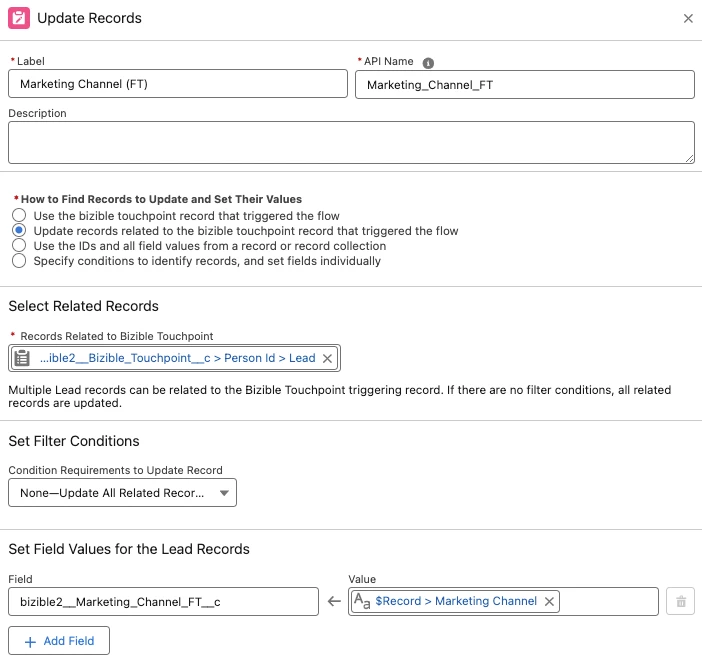This screenshot has height=667, width=702.
Task: Click the left arrow between Field and Value
Action: point(335,601)
